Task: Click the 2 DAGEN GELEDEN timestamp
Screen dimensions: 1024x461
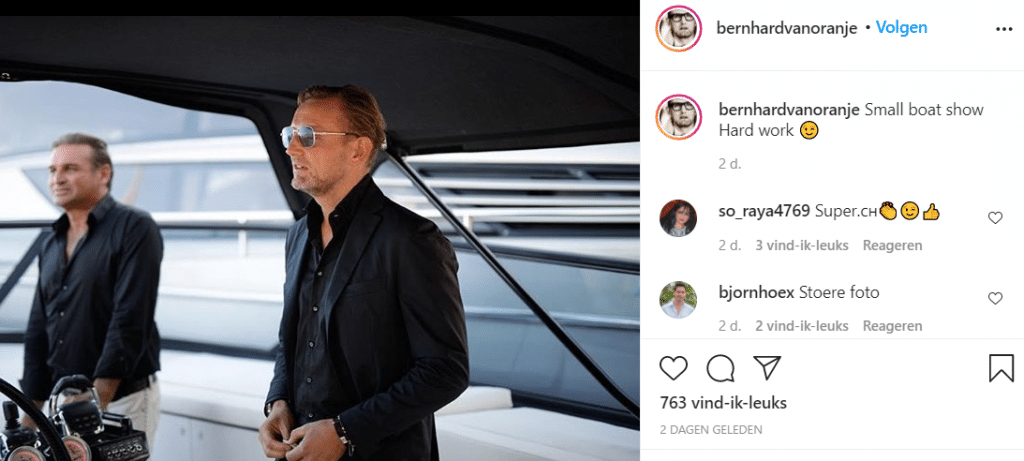Action: 710,430
